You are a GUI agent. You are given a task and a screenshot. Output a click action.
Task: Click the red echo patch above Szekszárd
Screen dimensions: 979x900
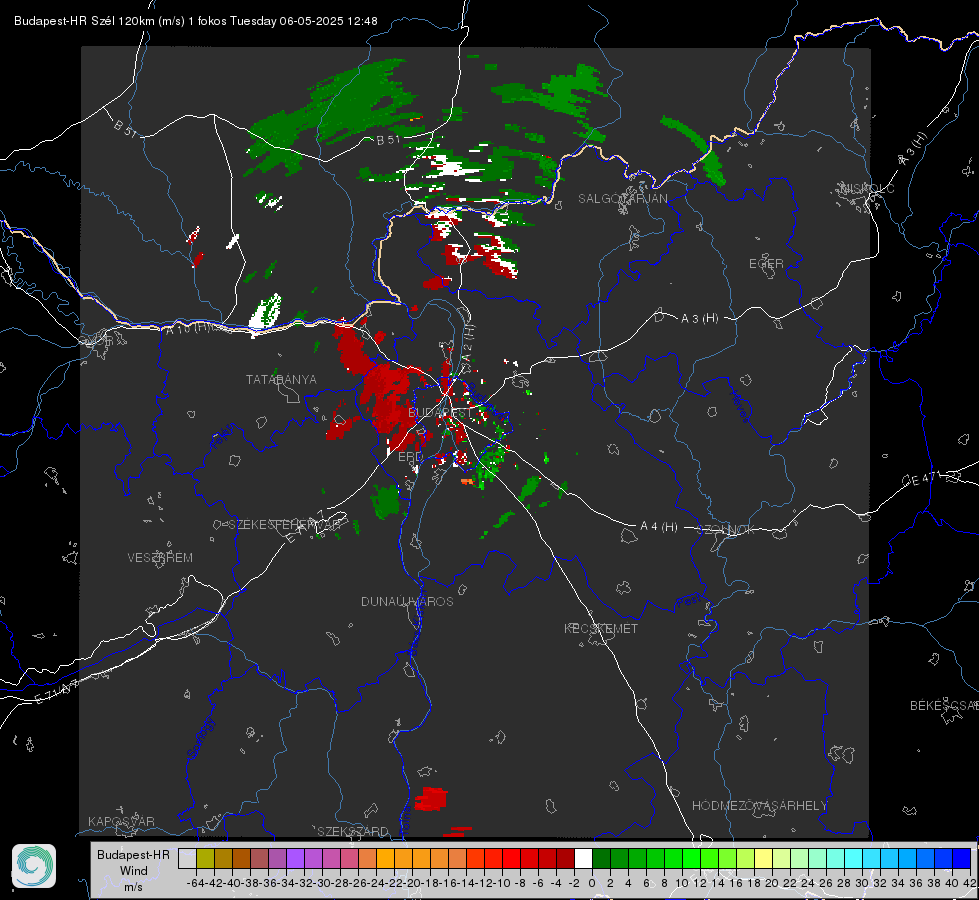coord(431,799)
